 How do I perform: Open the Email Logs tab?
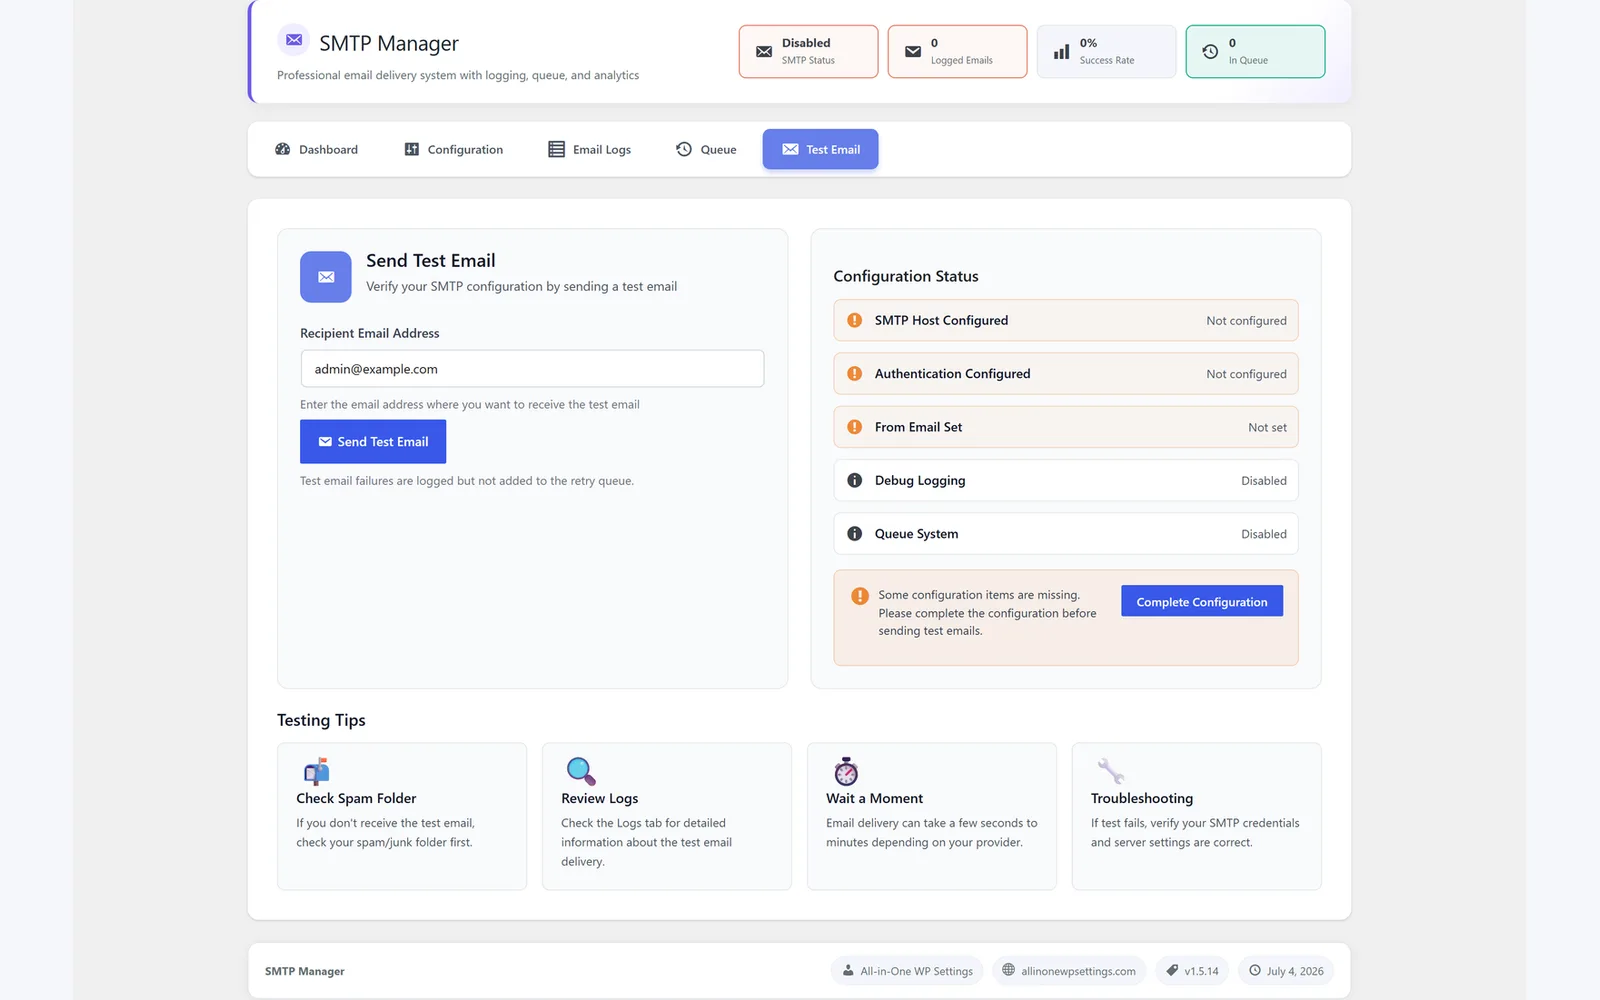(x=590, y=149)
